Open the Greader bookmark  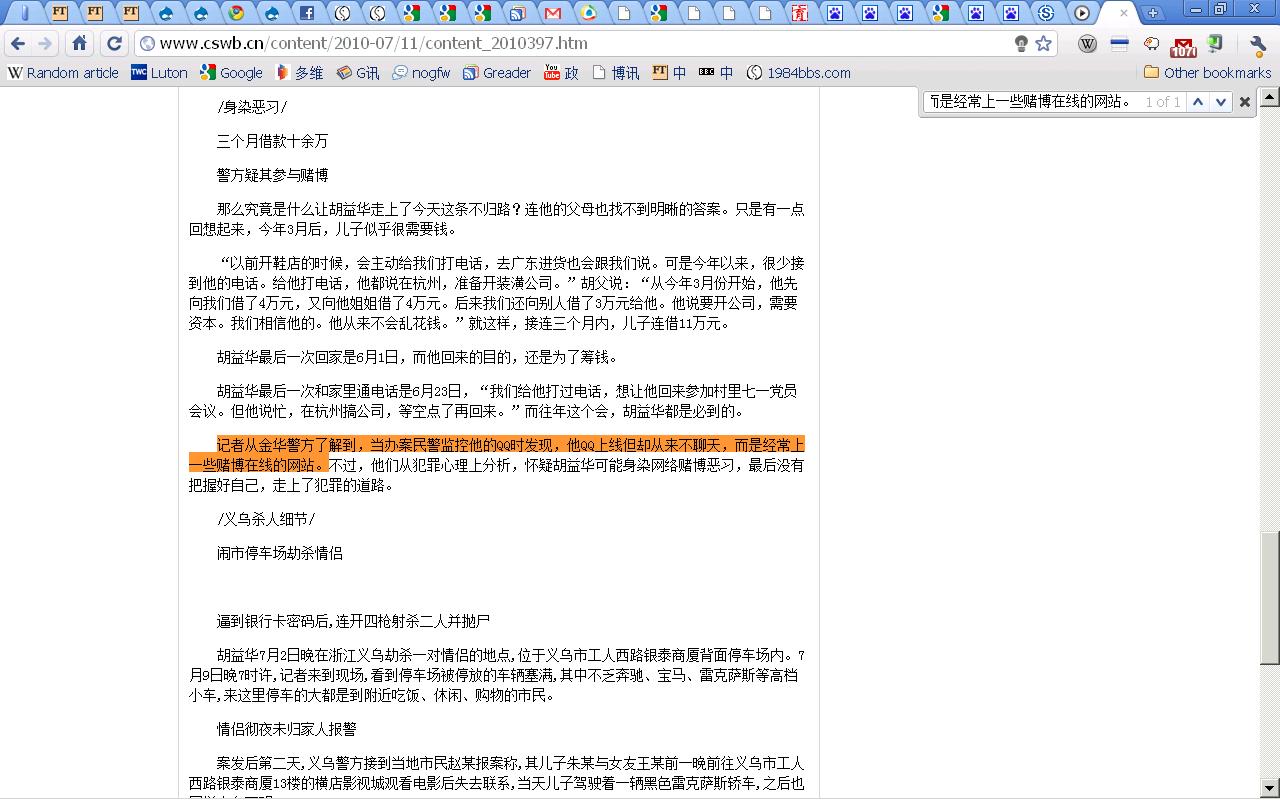pos(497,73)
